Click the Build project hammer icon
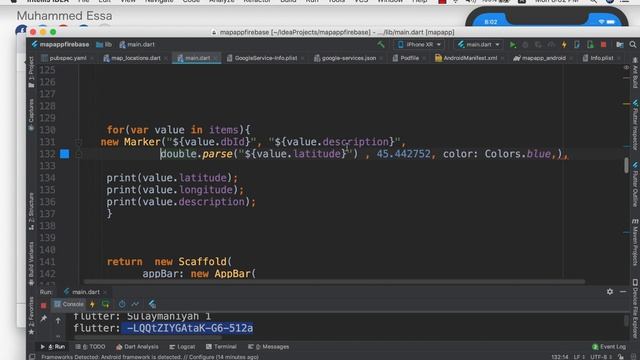Image resolution: width=640 pixels, height=360 pixels. tap(381, 44)
